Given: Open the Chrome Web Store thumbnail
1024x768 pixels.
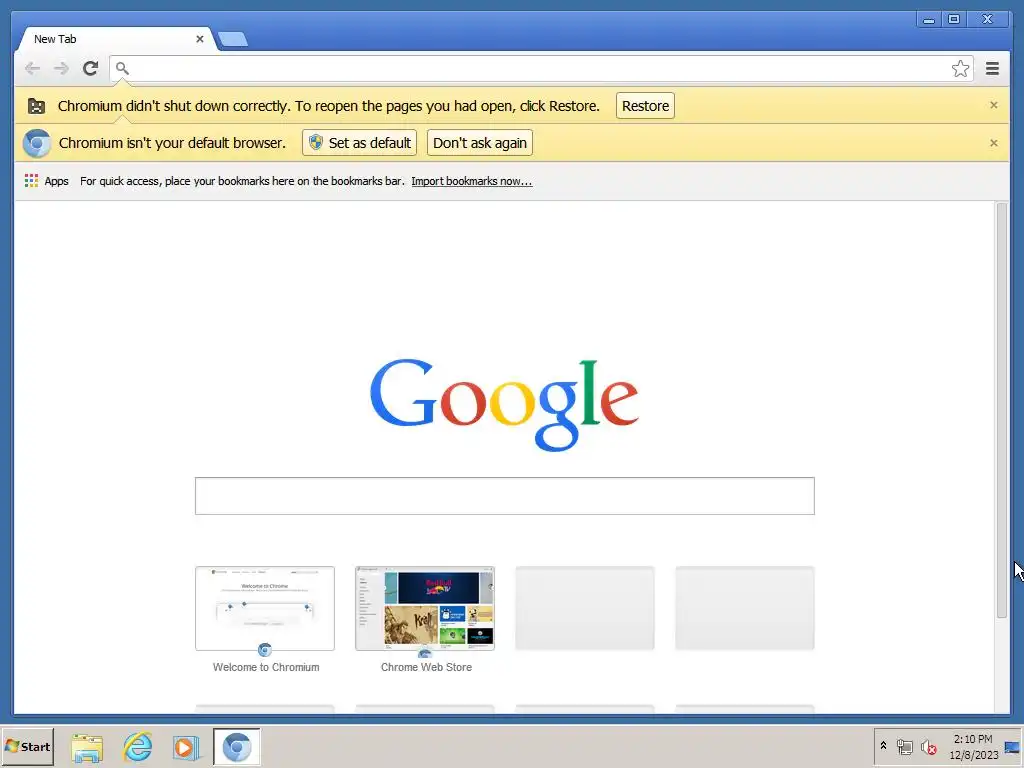Looking at the screenshot, I should coord(424,608).
